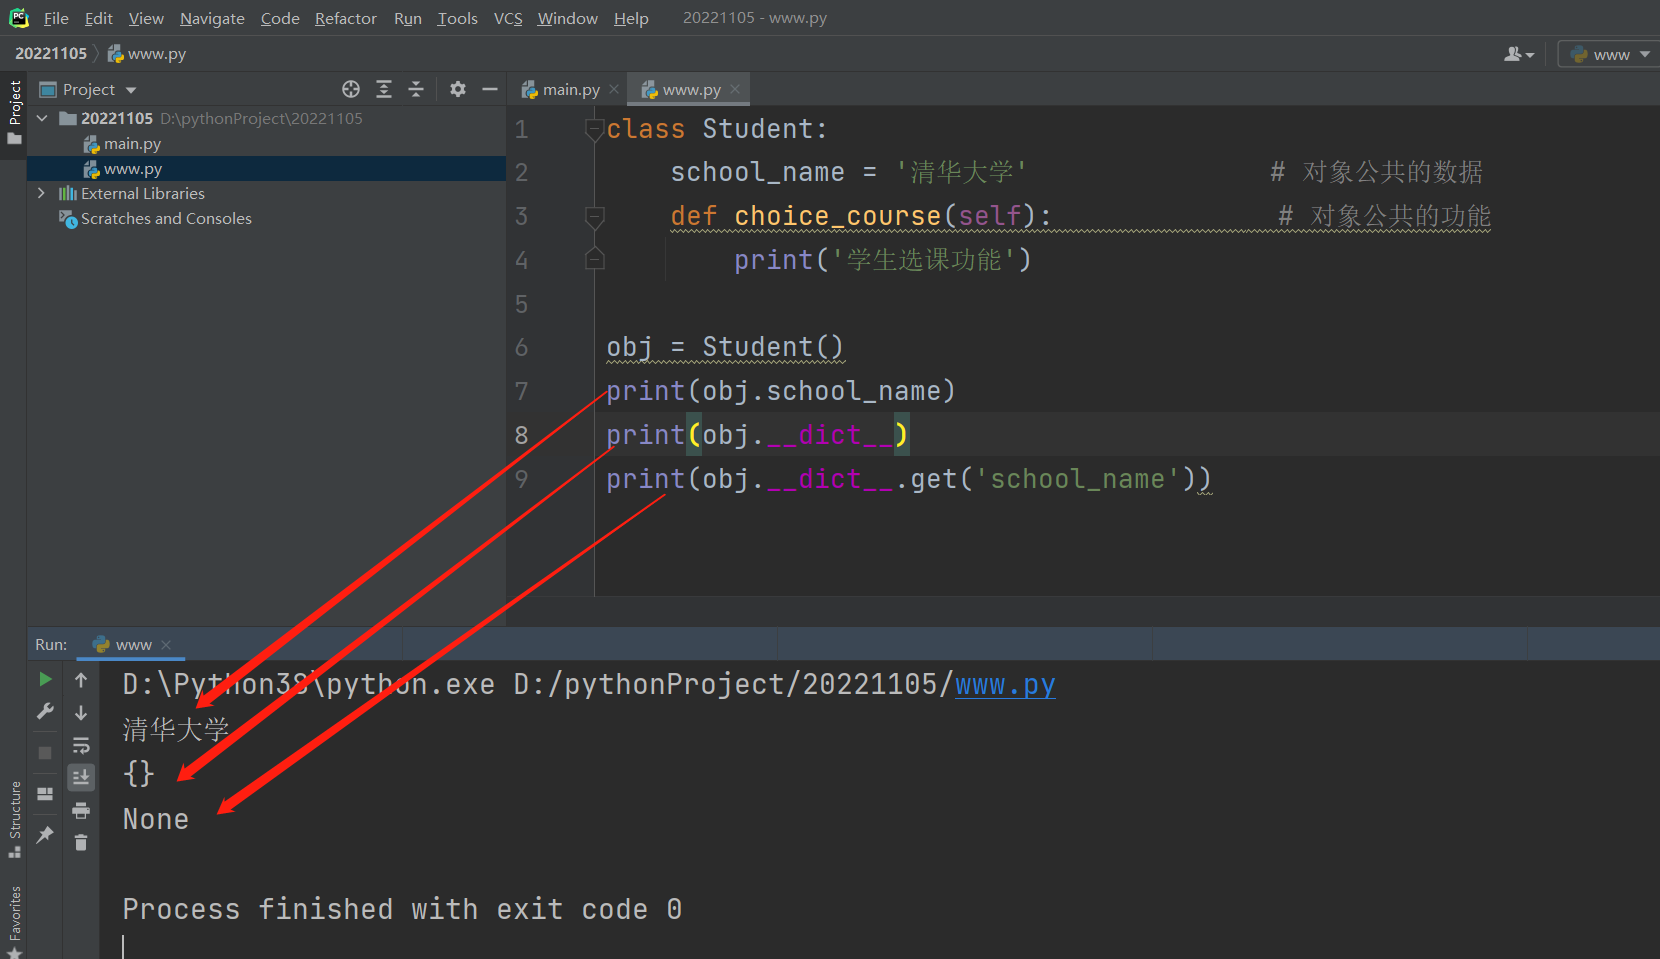1660x959 pixels.
Task: Open the File menu
Action: tap(56, 18)
